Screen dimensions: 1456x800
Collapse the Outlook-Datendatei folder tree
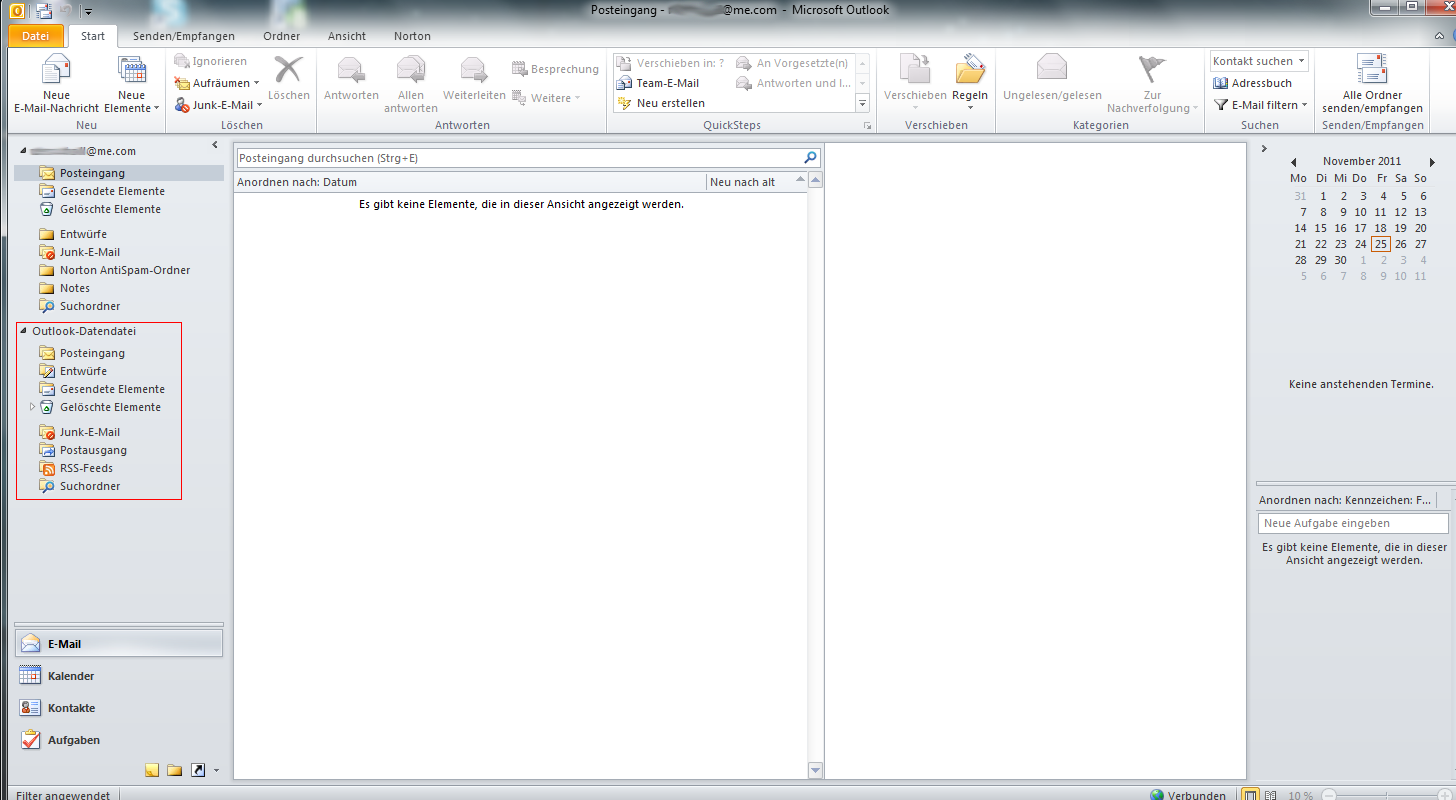point(23,331)
